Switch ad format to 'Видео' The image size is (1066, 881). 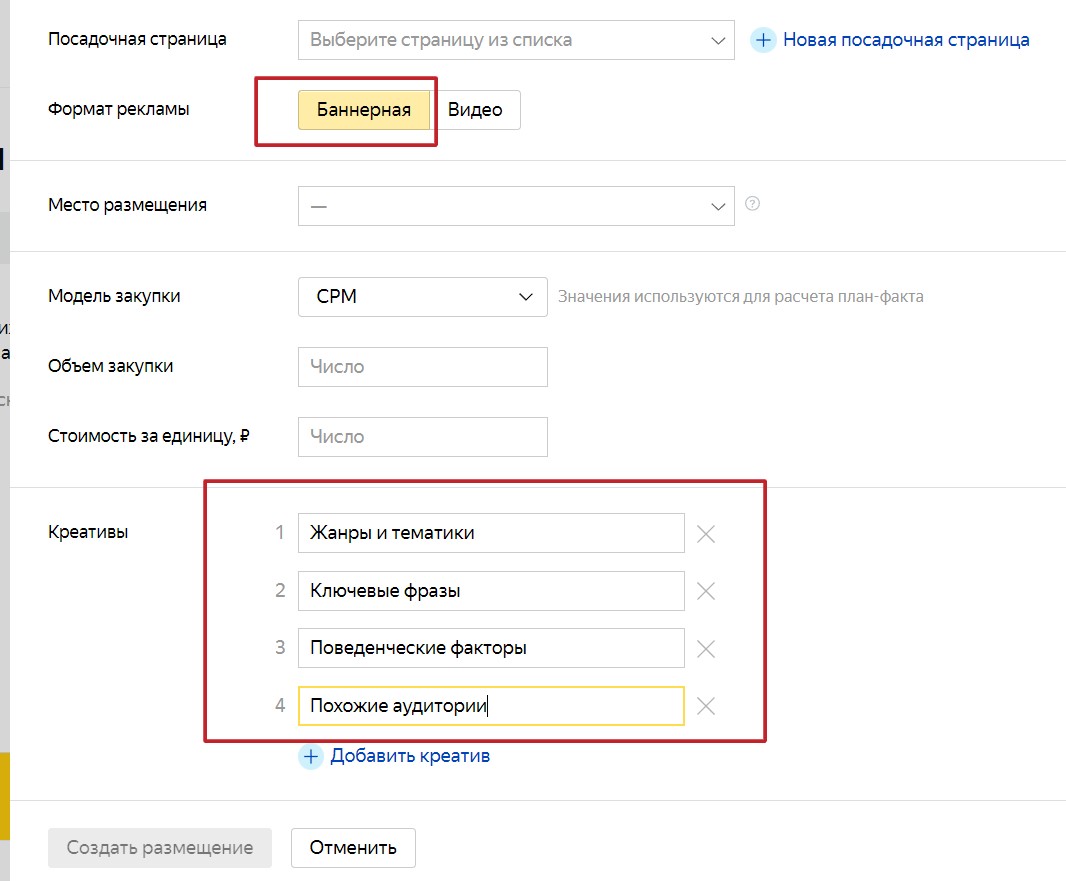[475, 110]
